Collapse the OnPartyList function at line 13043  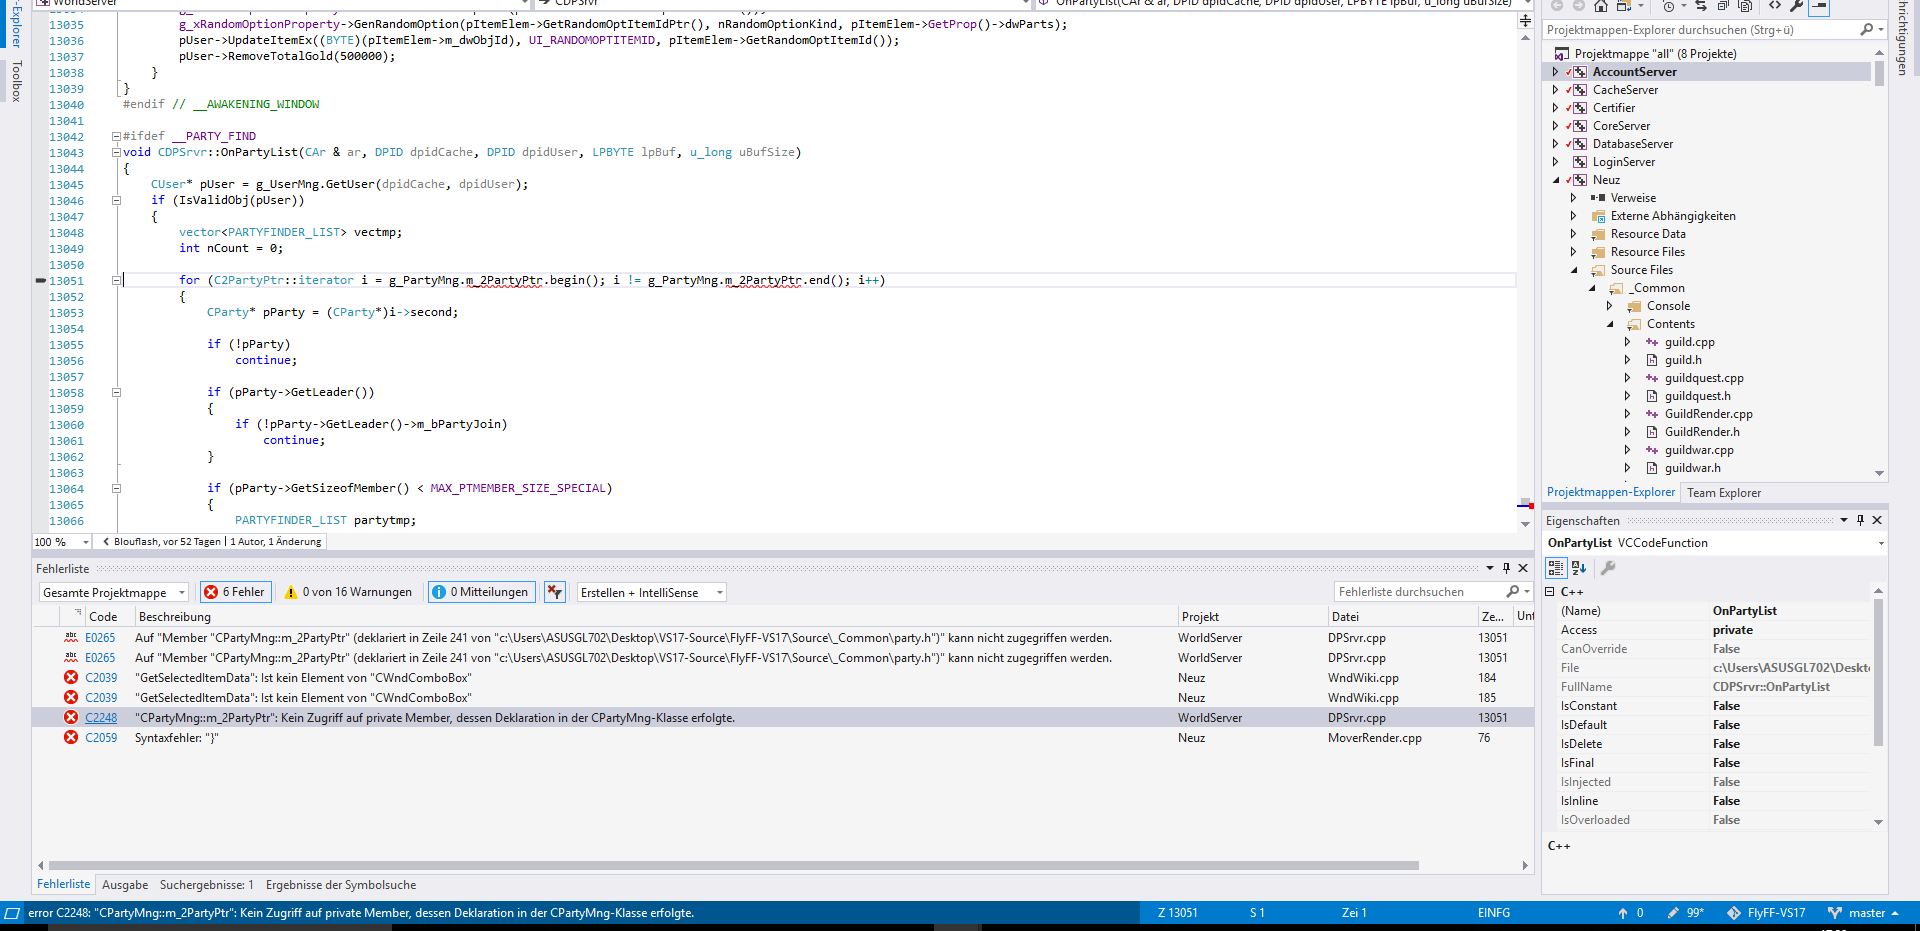[x=116, y=153]
